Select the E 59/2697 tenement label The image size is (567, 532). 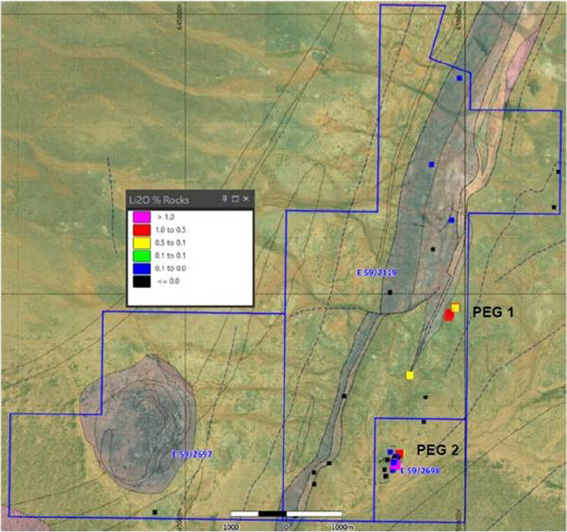pos(192,454)
